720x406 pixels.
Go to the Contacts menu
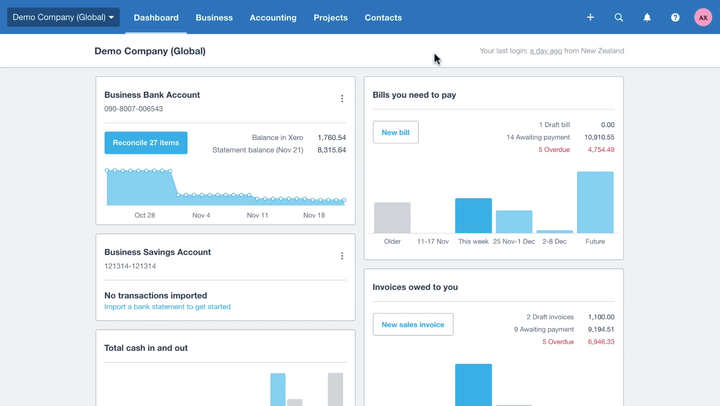click(x=383, y=17)
